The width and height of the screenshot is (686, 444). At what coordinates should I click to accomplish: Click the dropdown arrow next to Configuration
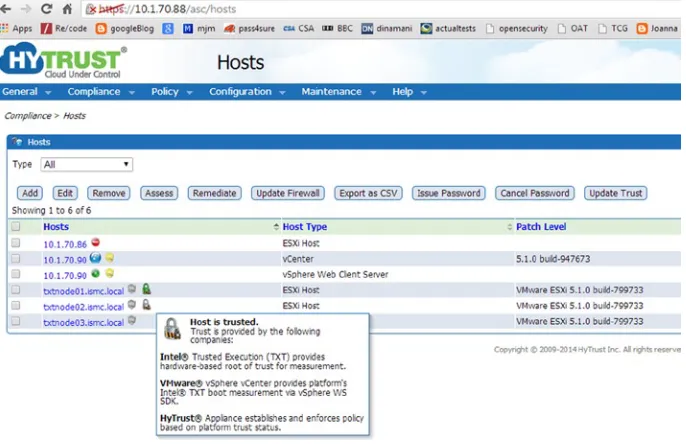(x=282, y=93)
